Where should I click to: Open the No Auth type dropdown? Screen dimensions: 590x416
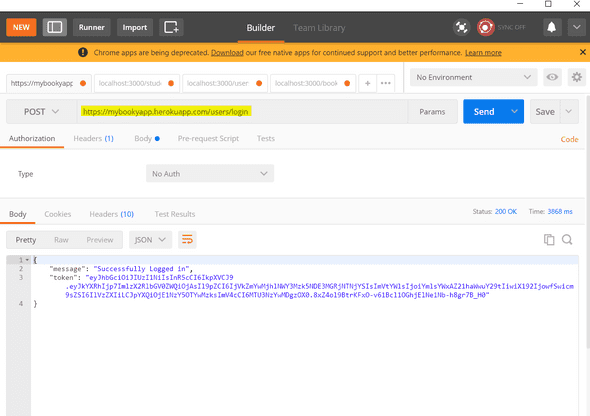point(210,173)
